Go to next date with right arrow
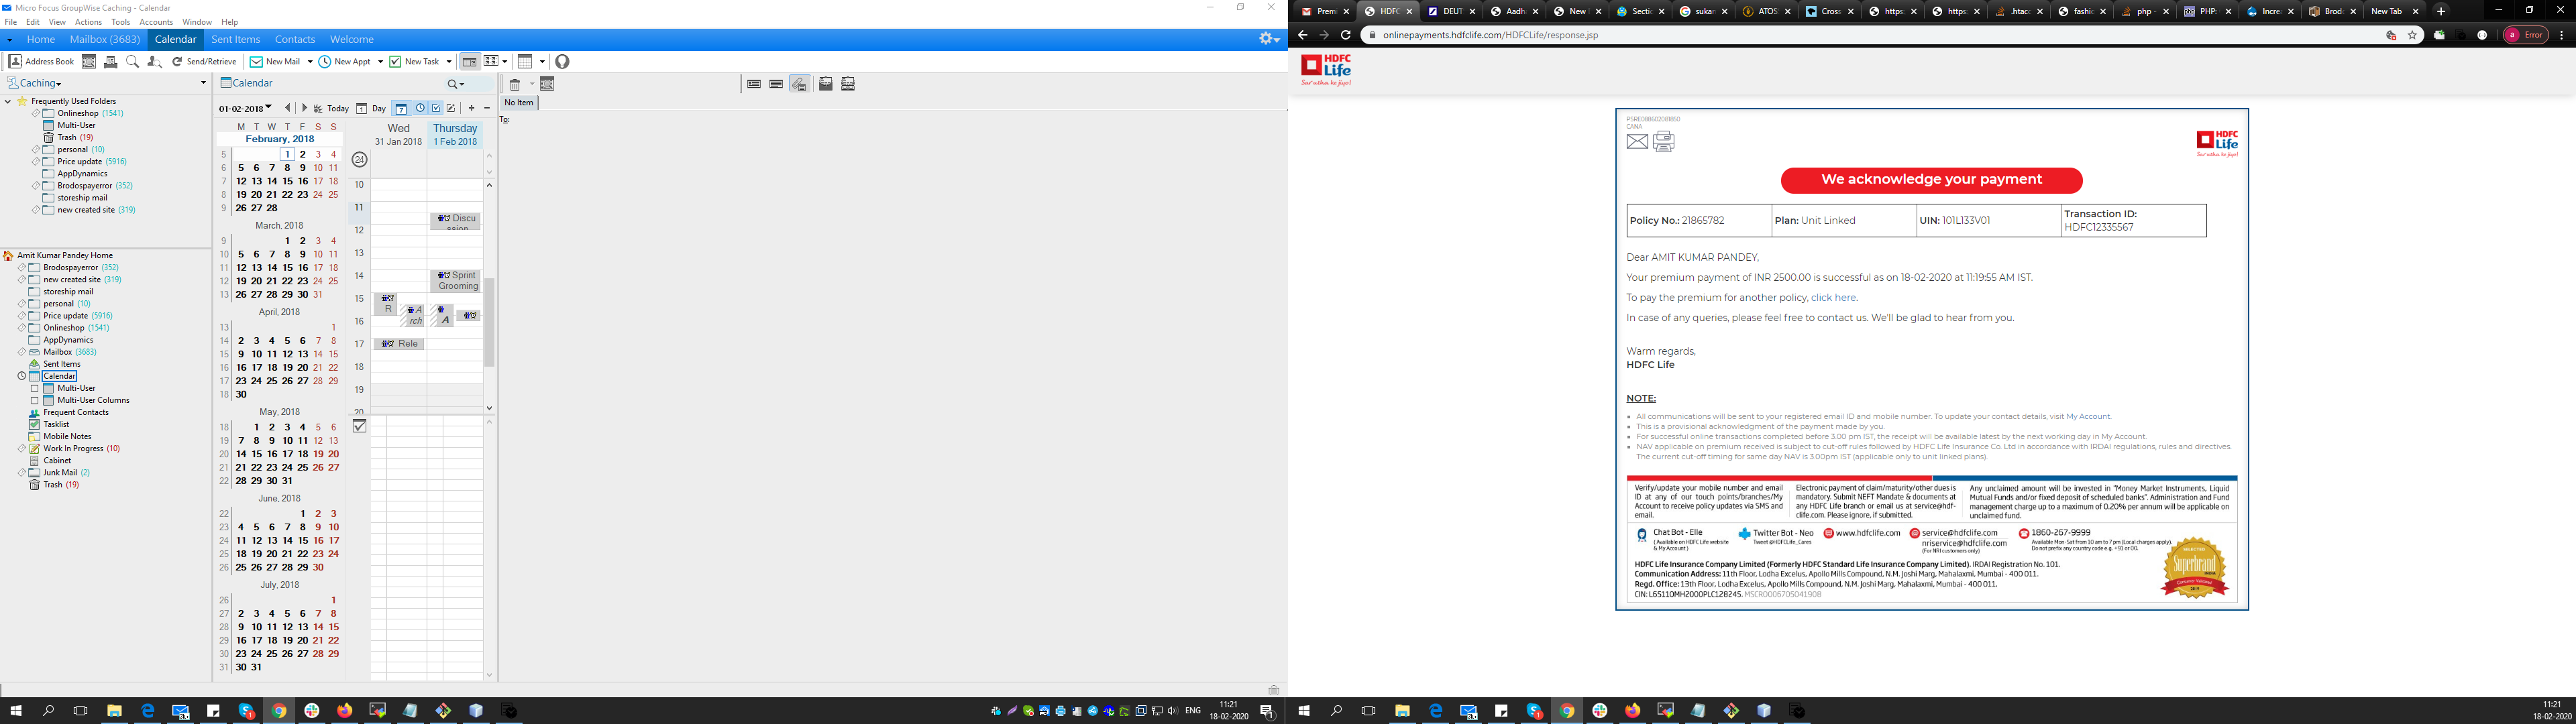The image size is (2576, 724). [304, 108]
